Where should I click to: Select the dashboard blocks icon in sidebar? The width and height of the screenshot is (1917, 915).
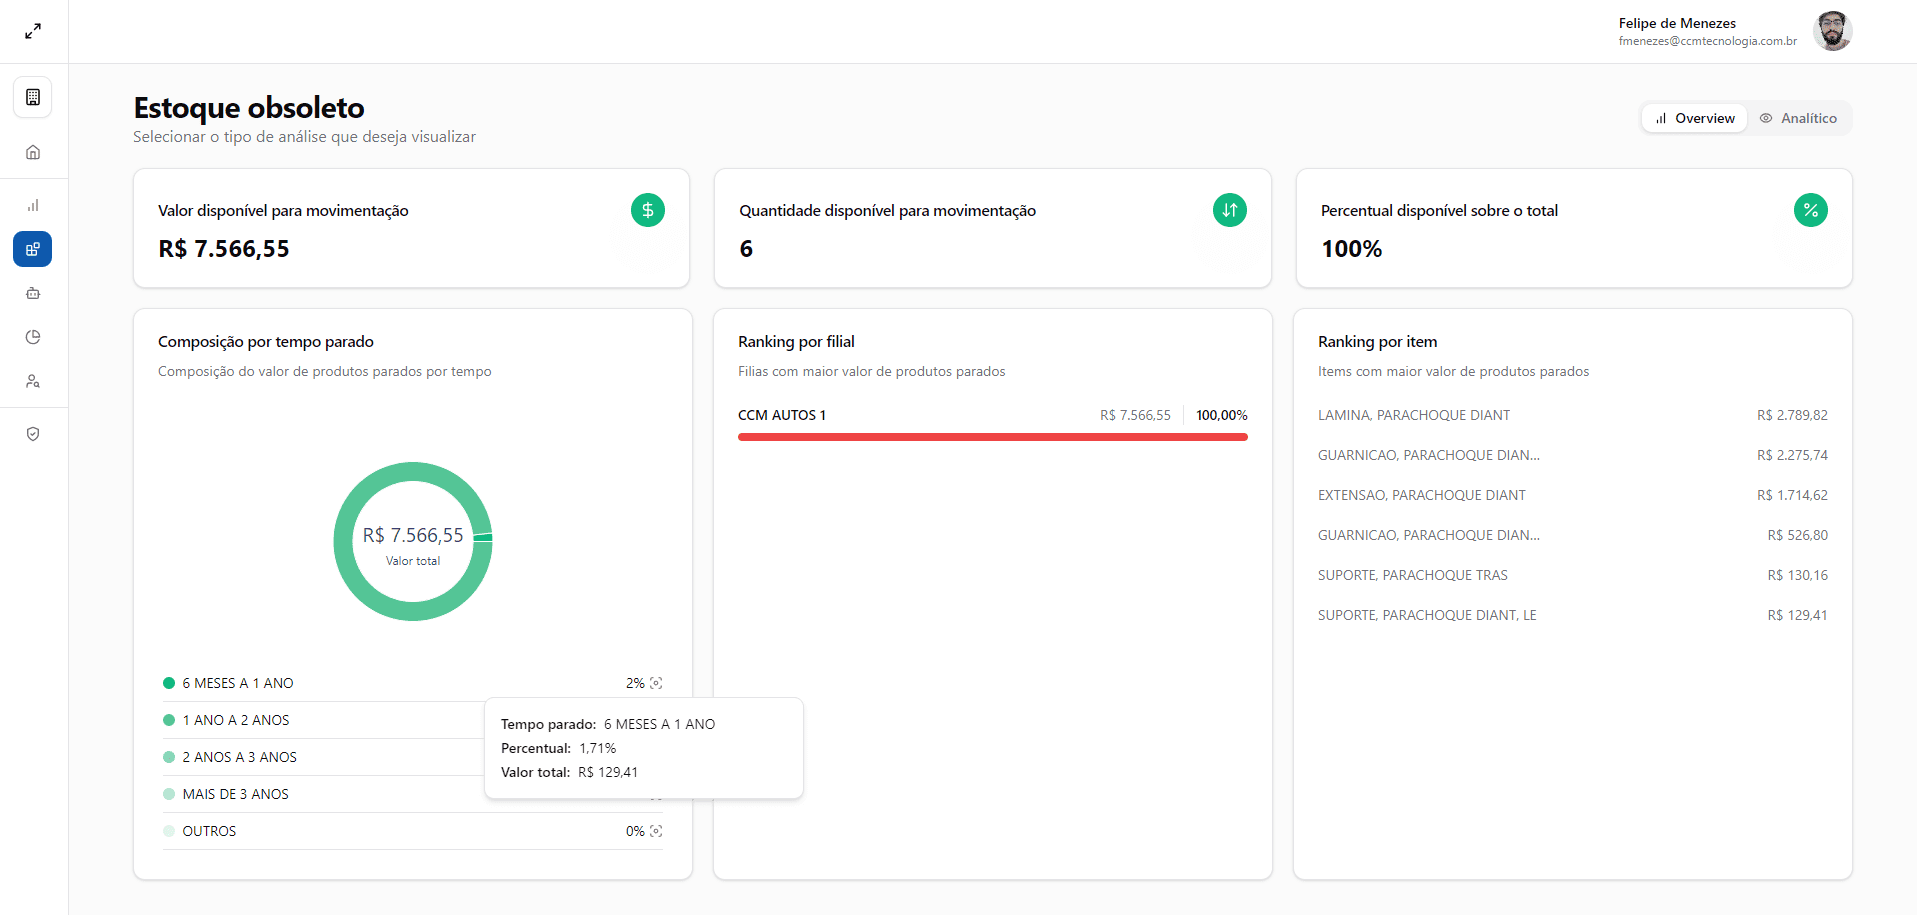[x=33, y=249]
